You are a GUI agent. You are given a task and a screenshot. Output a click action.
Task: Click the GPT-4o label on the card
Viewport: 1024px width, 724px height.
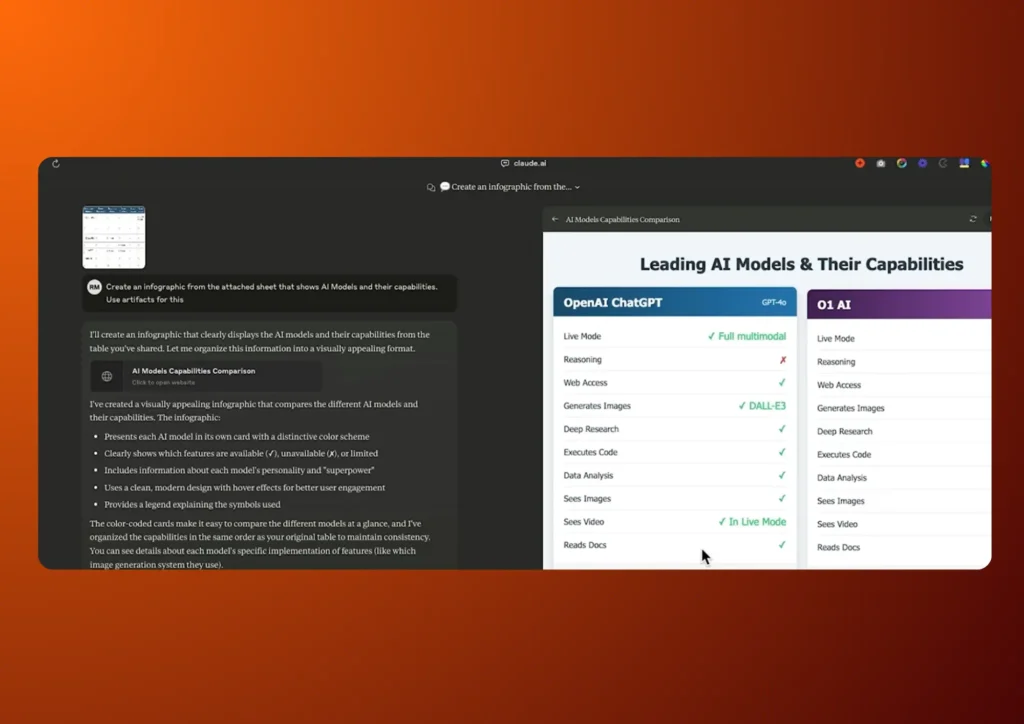tap(774, 302)
